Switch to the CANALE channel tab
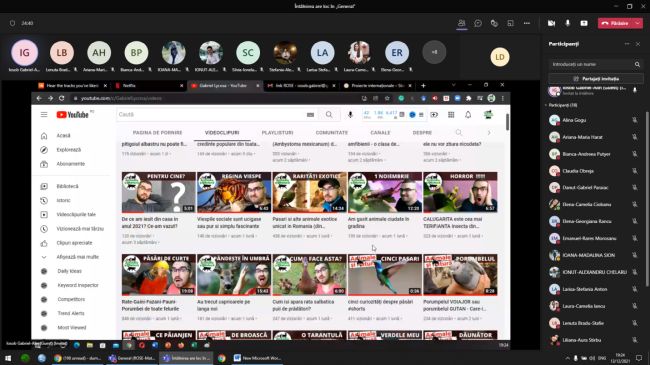The width and height of the screenshot is (650, 365). 380,133
